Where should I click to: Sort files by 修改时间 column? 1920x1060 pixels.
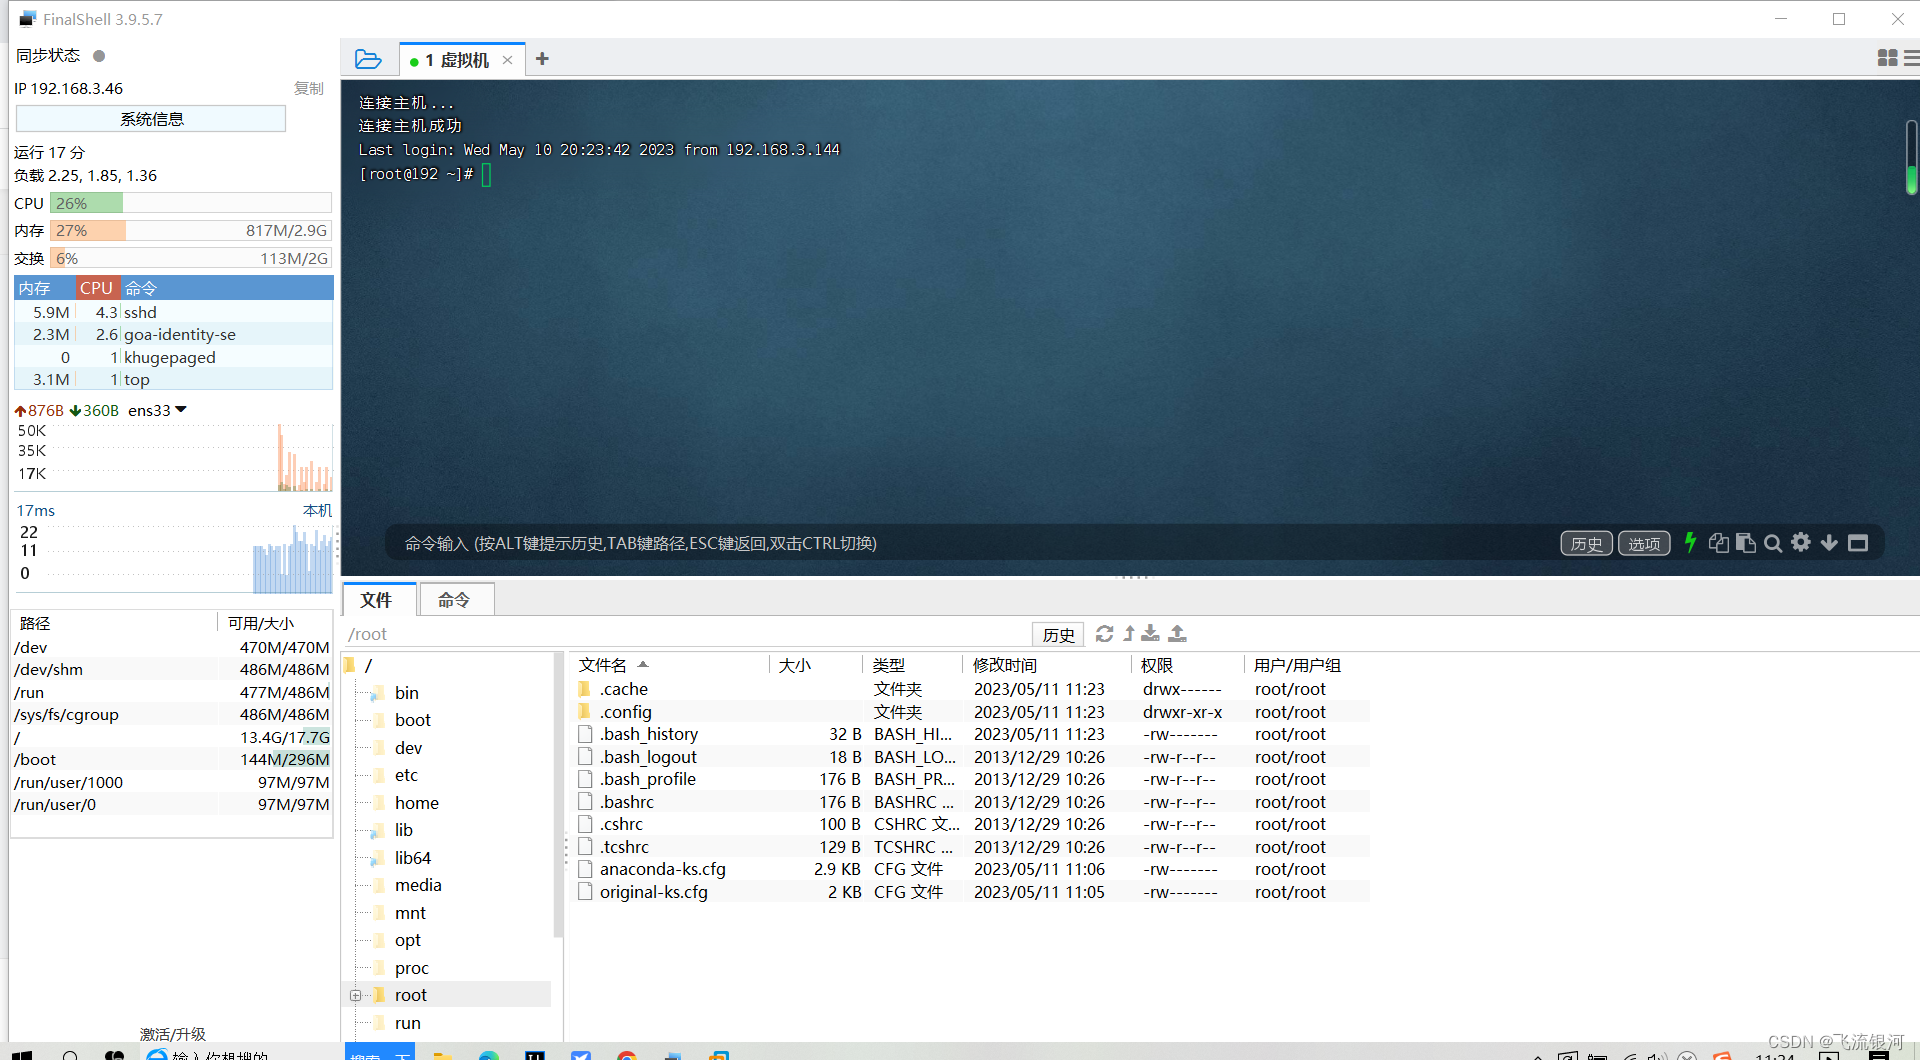[1005, 665]
